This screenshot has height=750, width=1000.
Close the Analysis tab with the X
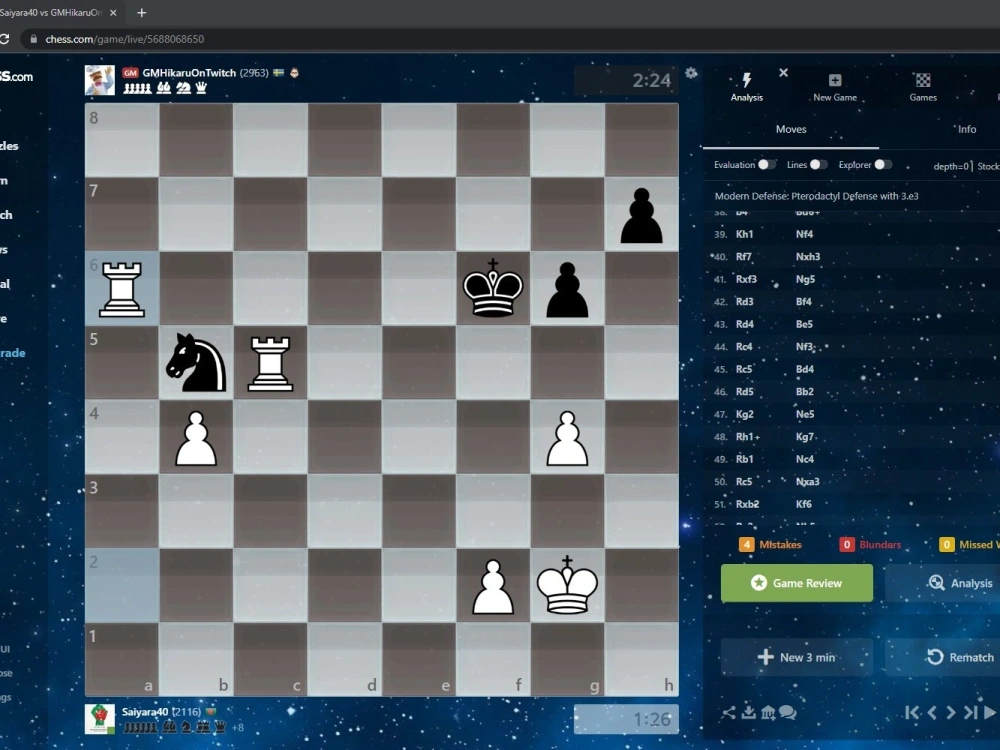(784, 73)
